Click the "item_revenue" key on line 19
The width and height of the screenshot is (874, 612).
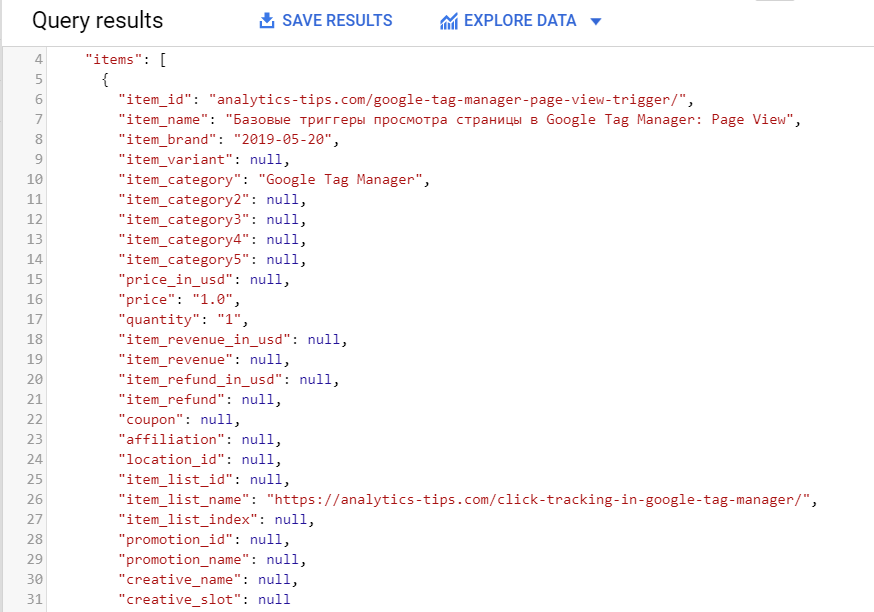click(x=175, y=360)
